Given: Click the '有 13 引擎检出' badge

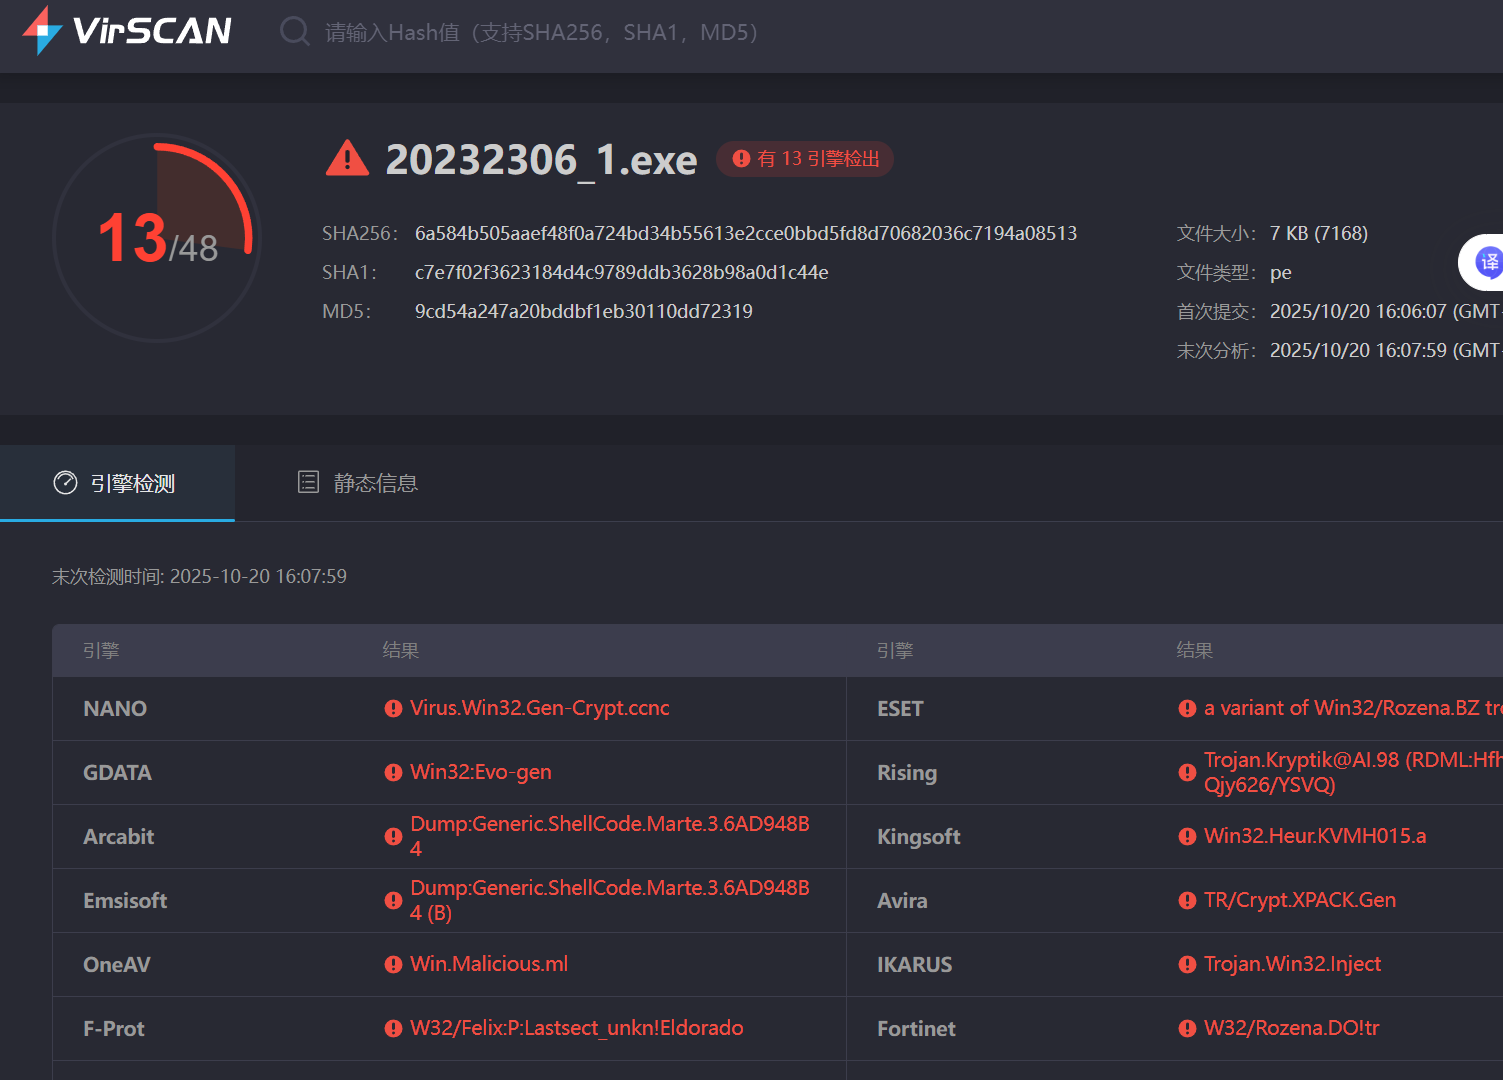Looking at the screenshot, I should coord(805,159).
